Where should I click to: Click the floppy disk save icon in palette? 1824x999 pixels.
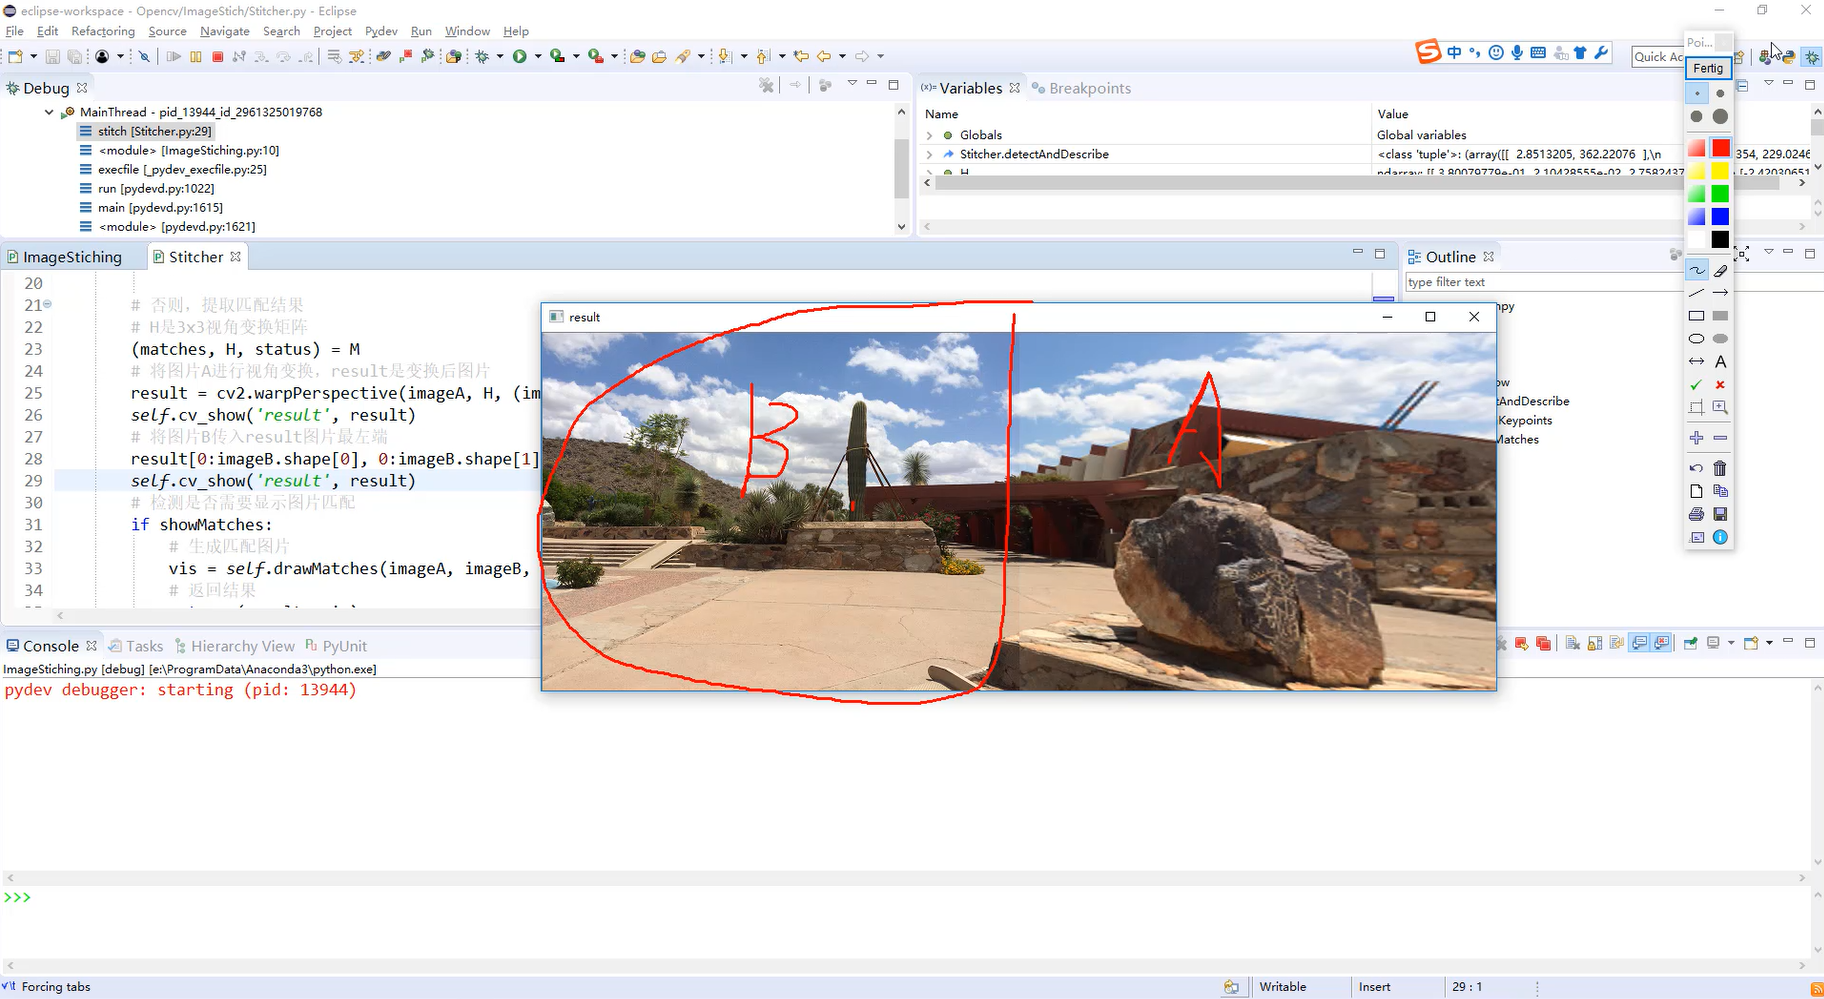[x=1720, y=514]
